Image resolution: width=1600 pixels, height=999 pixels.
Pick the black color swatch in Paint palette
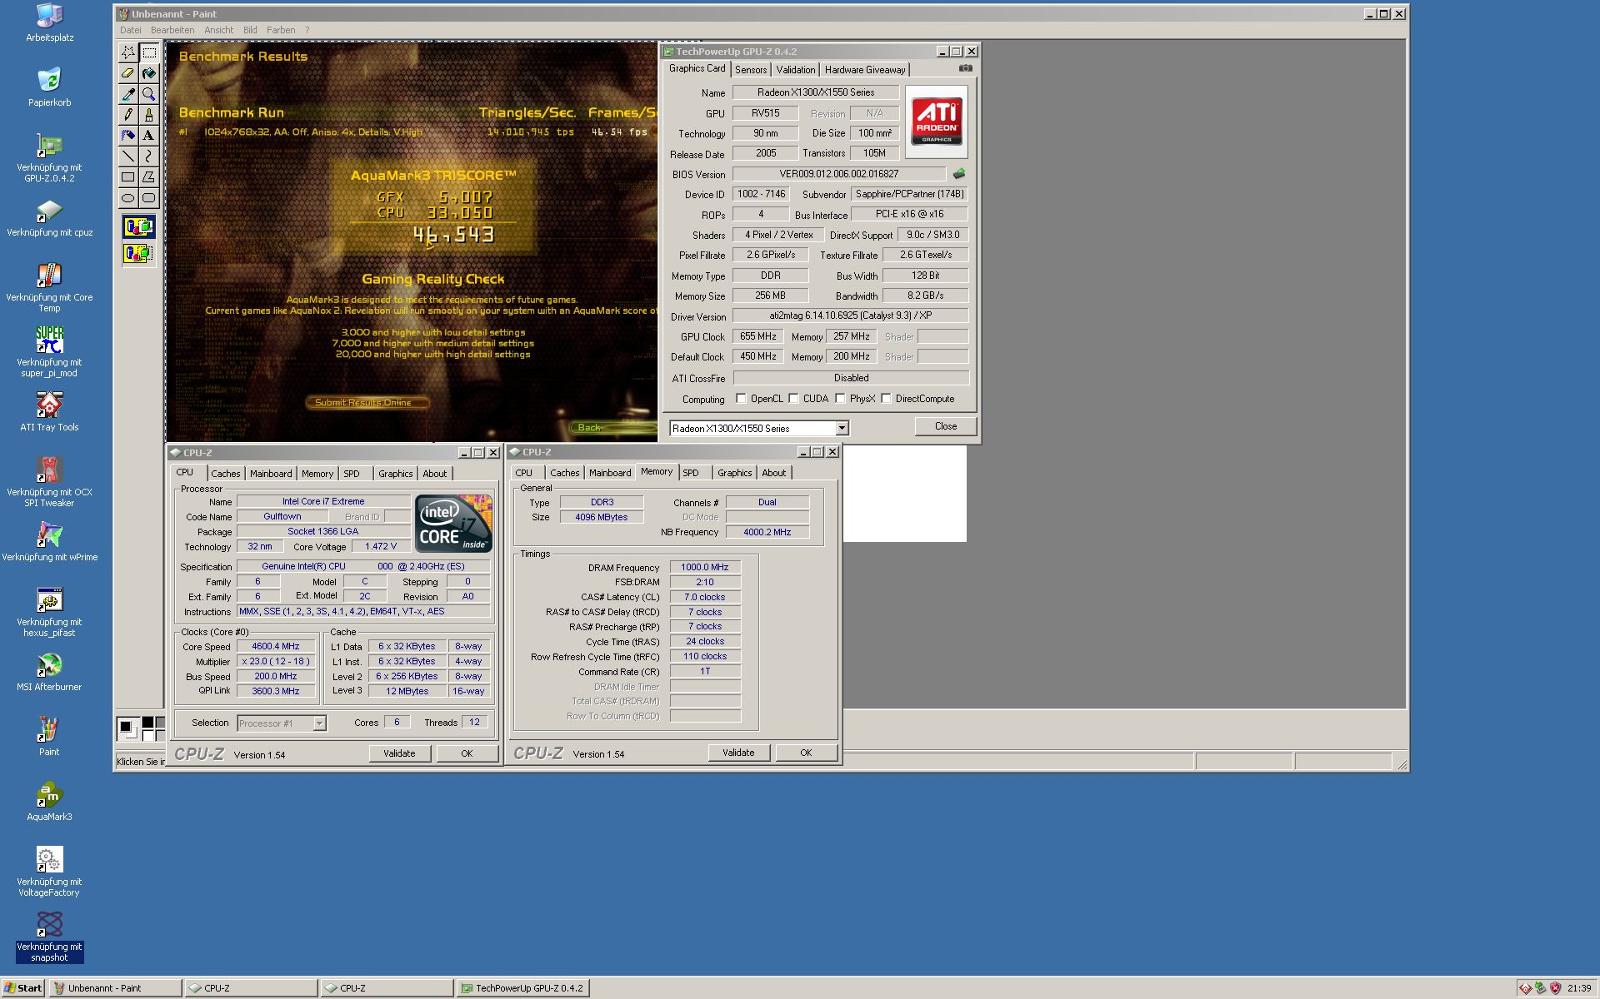coord(148,722)
